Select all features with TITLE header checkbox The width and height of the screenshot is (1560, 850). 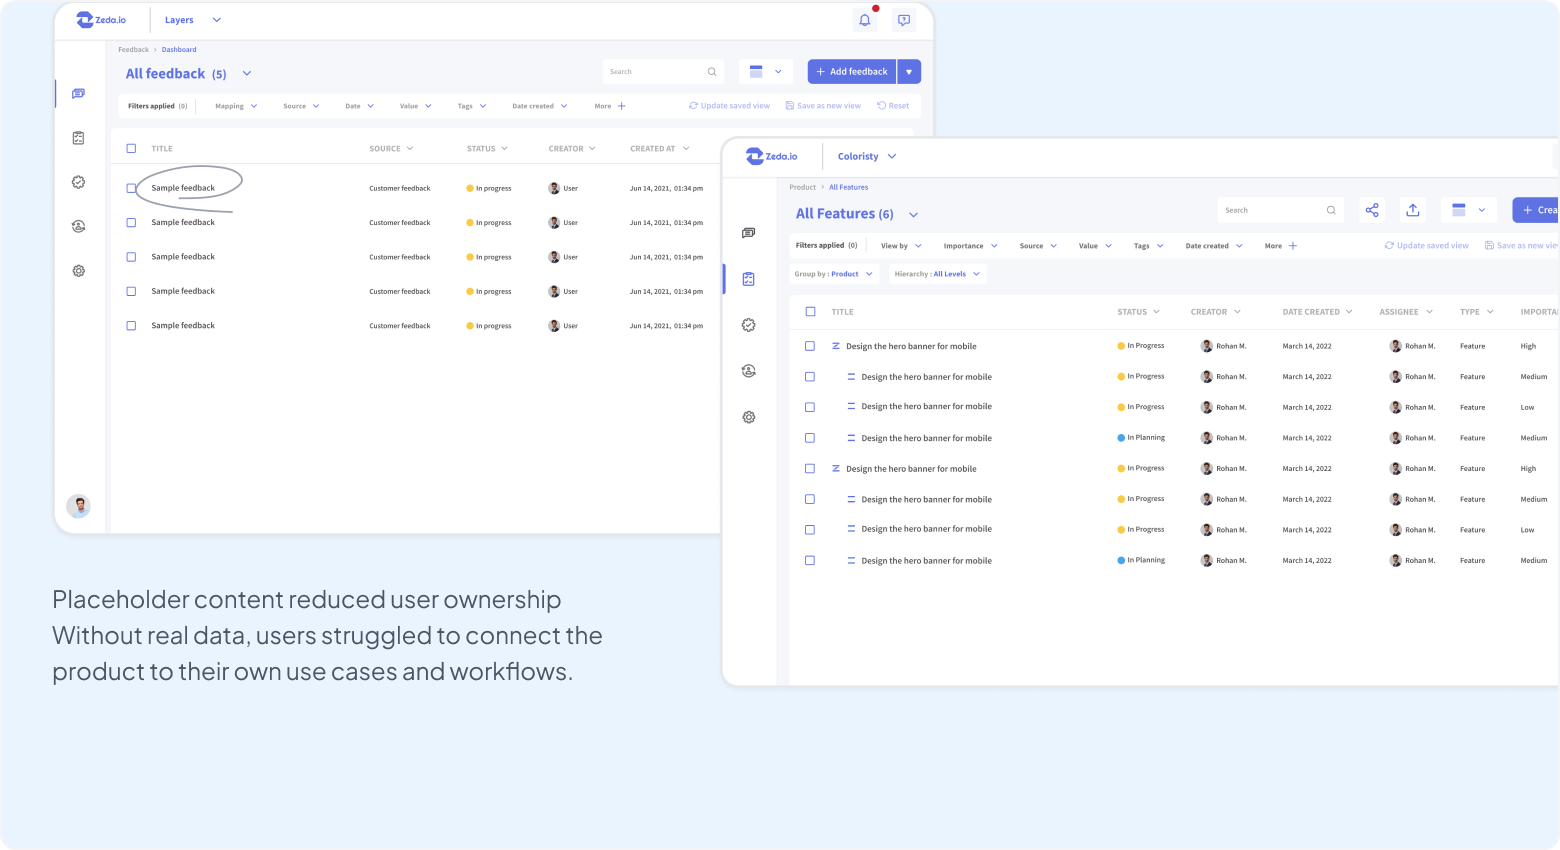[810, 312]
